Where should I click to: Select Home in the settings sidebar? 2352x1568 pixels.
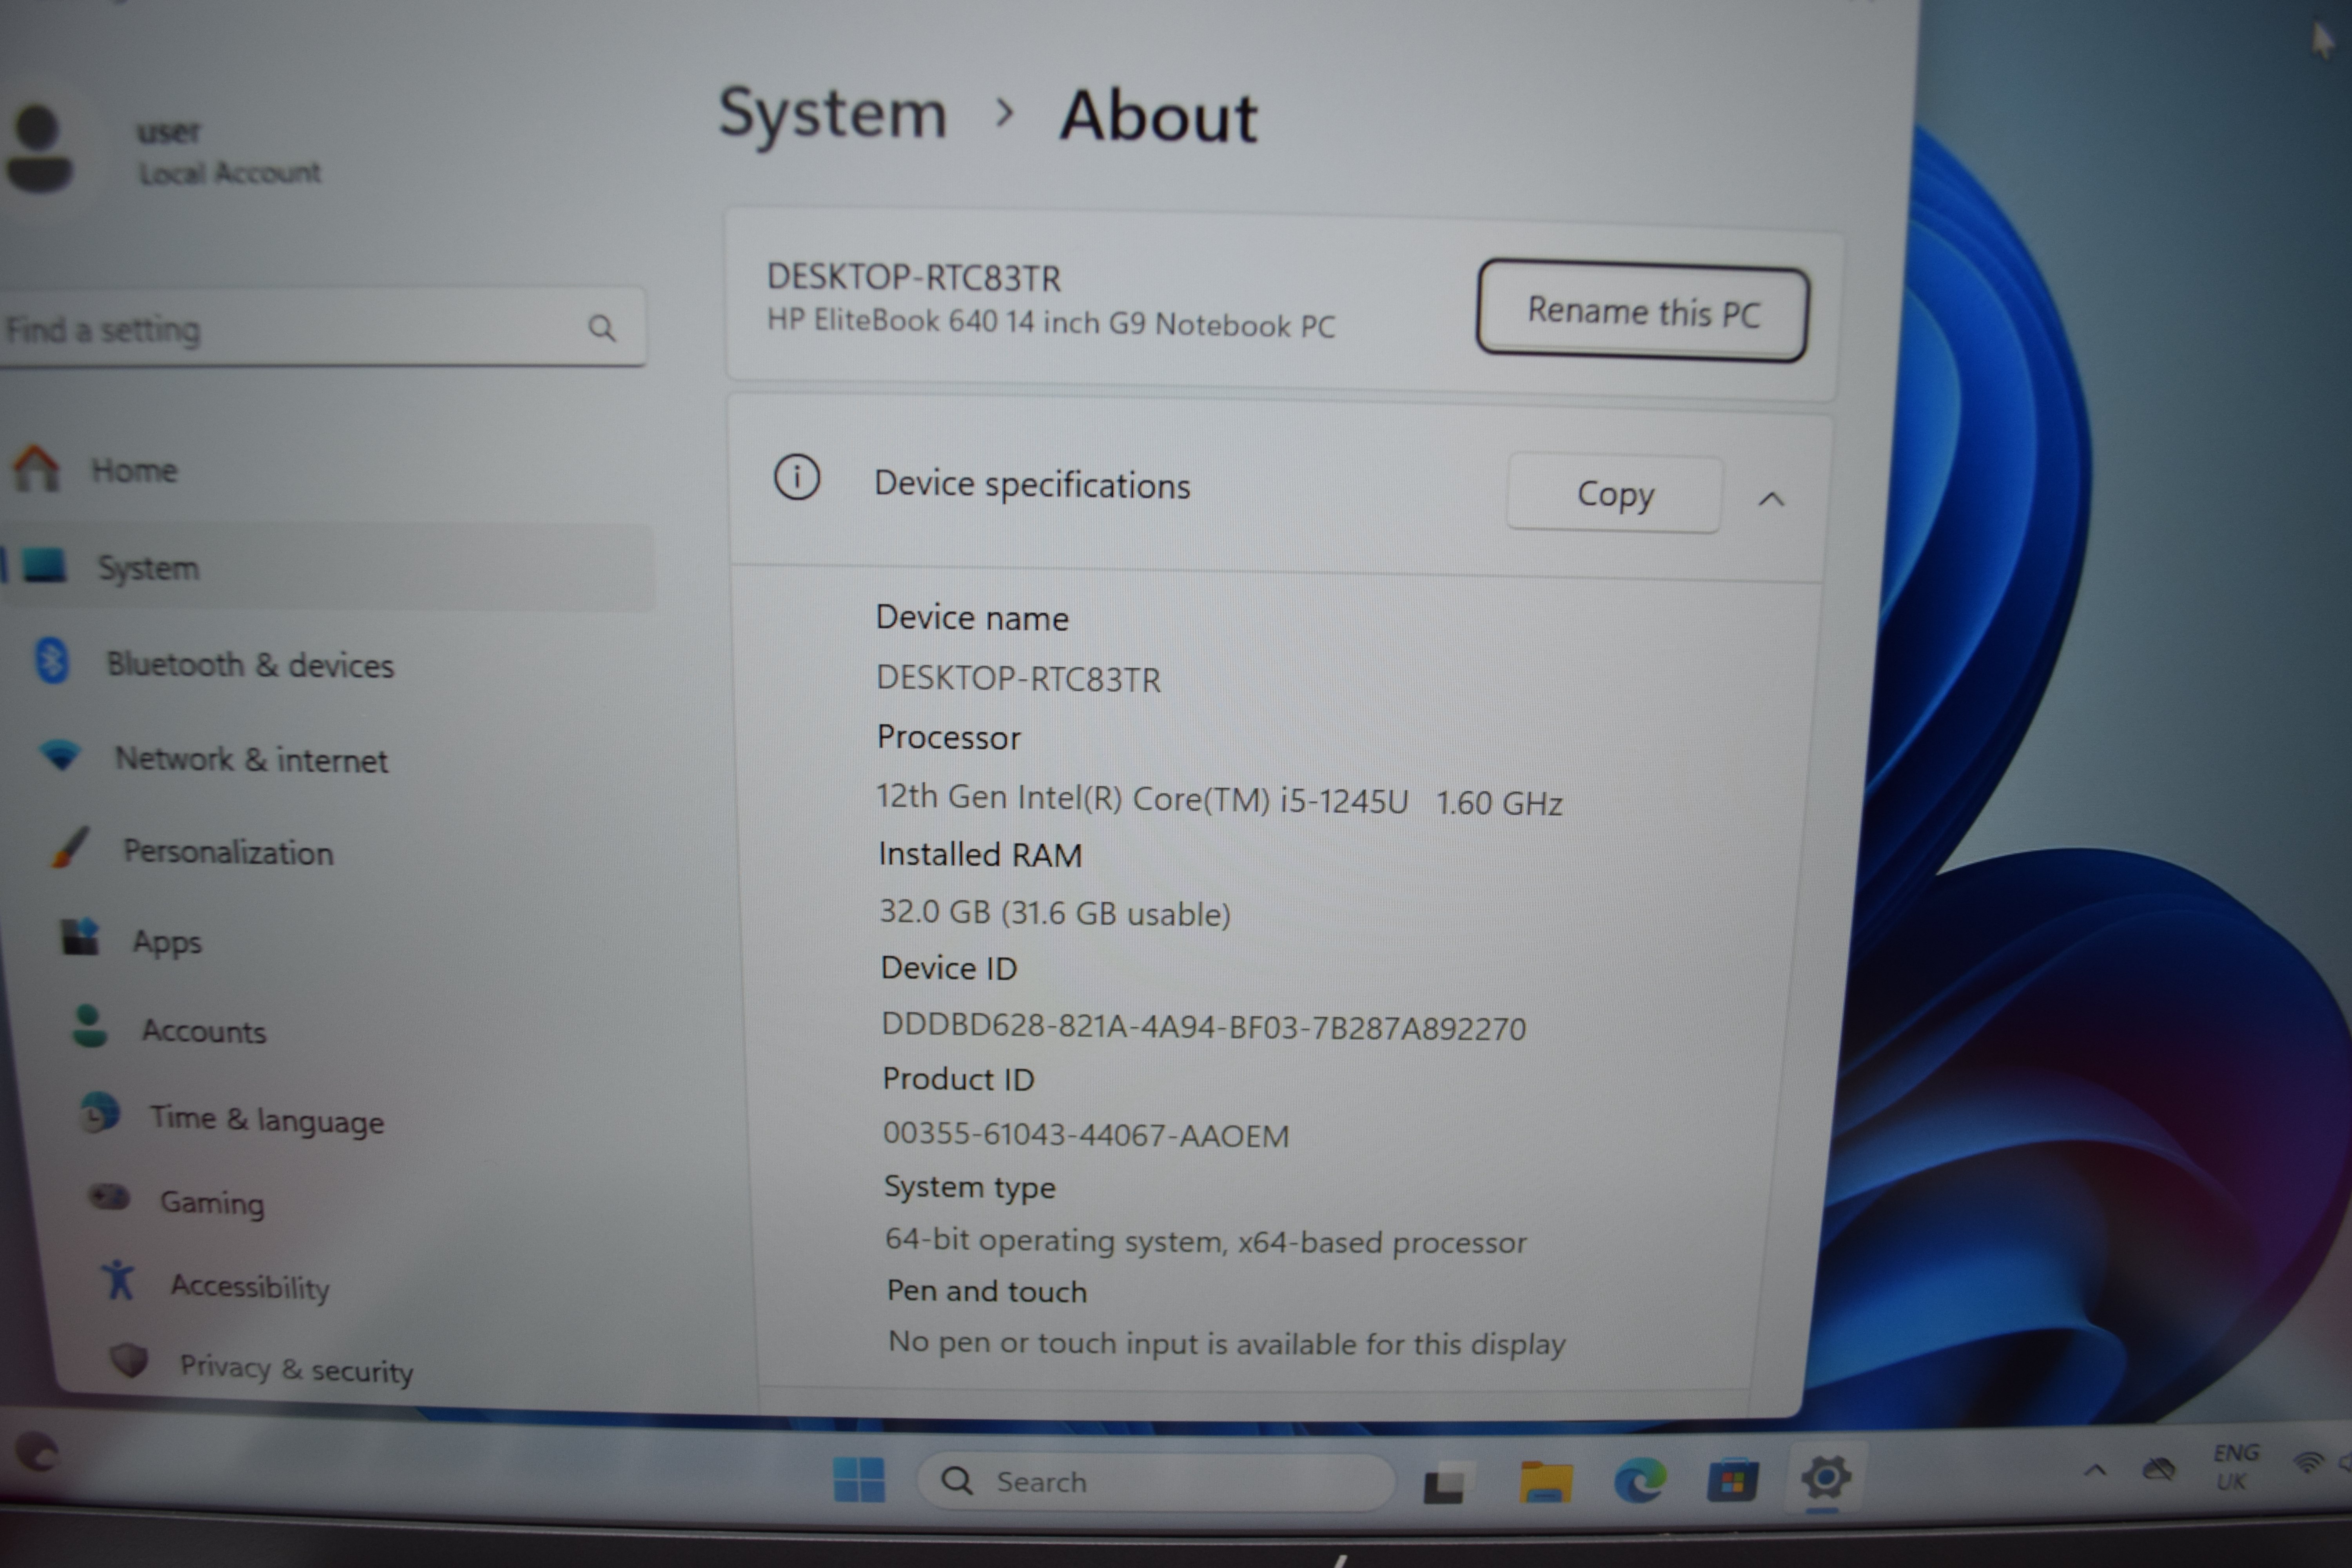[x=135, y=470]
